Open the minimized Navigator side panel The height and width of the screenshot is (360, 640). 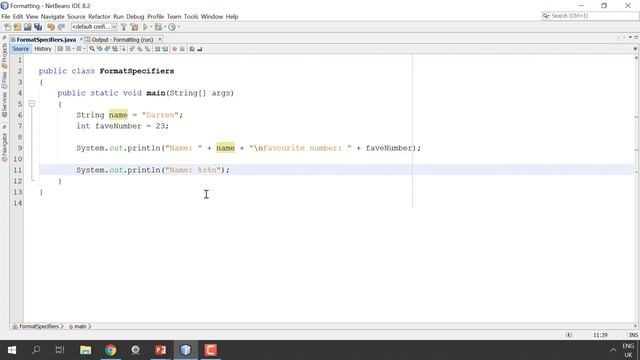pyautogui.click(x=4, y=146)
